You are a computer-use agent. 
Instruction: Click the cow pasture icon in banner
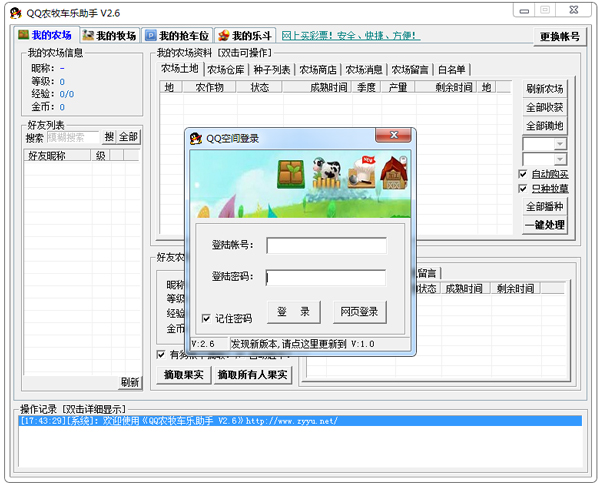tap(327, 173)
